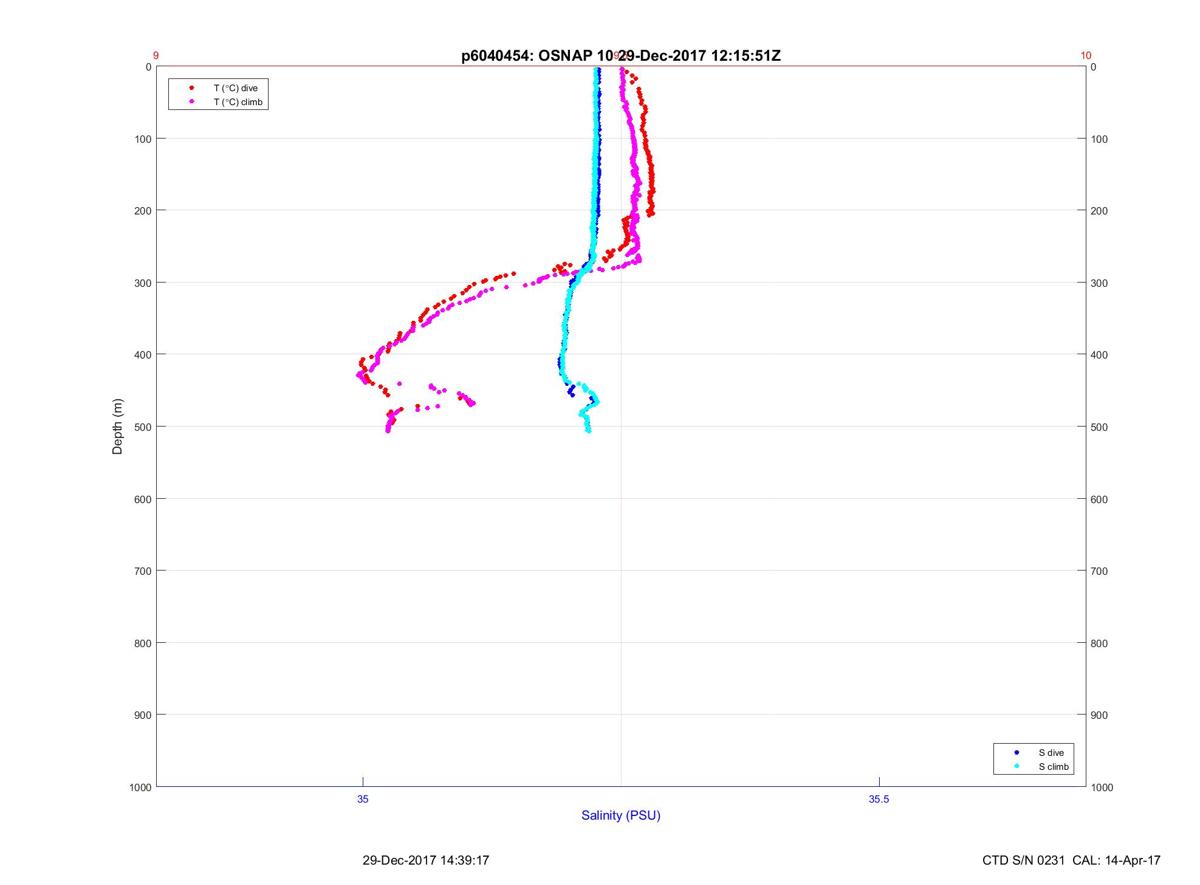Click the "400" depth tick on left axis
The height and width of the screenshot is (885, 1200).
(143, 355)
